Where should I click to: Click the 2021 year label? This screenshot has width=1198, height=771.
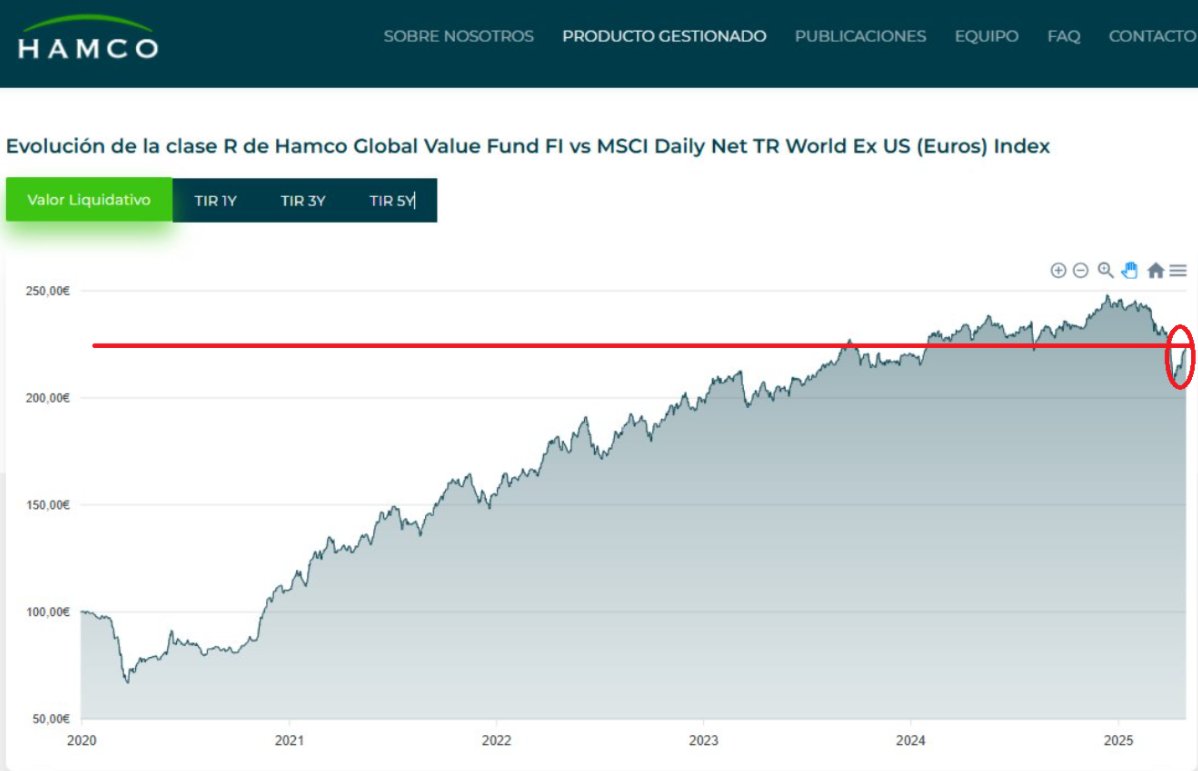289,740
